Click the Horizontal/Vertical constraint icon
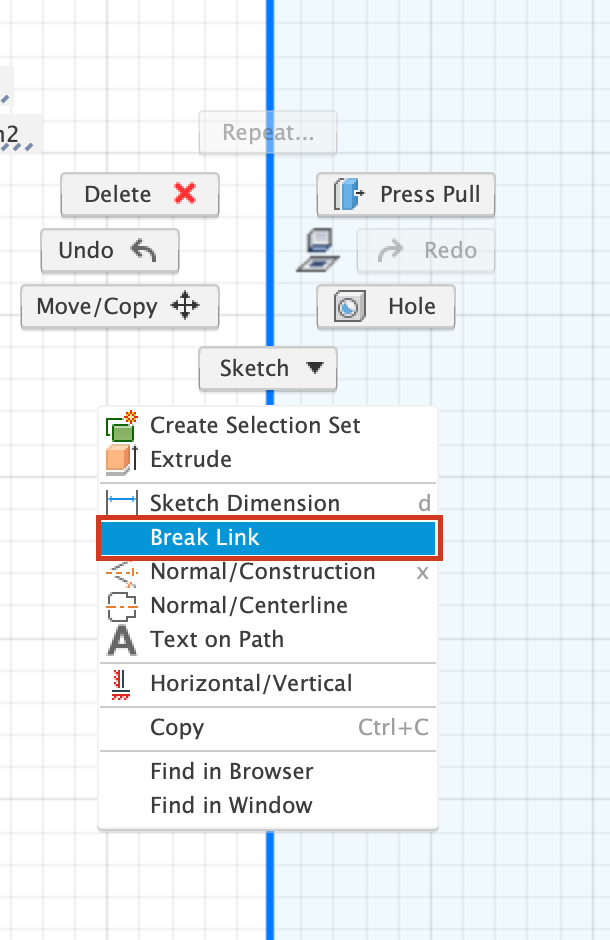The image size is (610, 940). (x=119, y=684)
